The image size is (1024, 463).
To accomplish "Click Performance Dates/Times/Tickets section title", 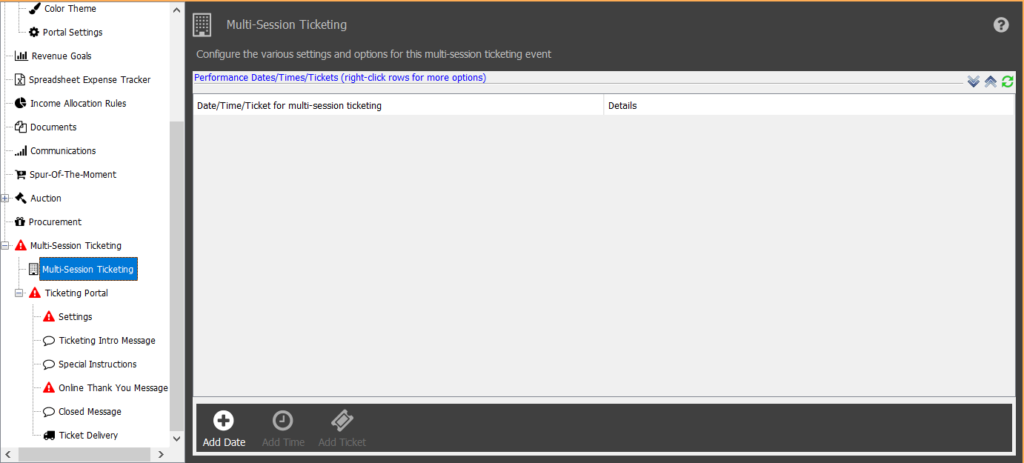I will (x=340, y=77).
